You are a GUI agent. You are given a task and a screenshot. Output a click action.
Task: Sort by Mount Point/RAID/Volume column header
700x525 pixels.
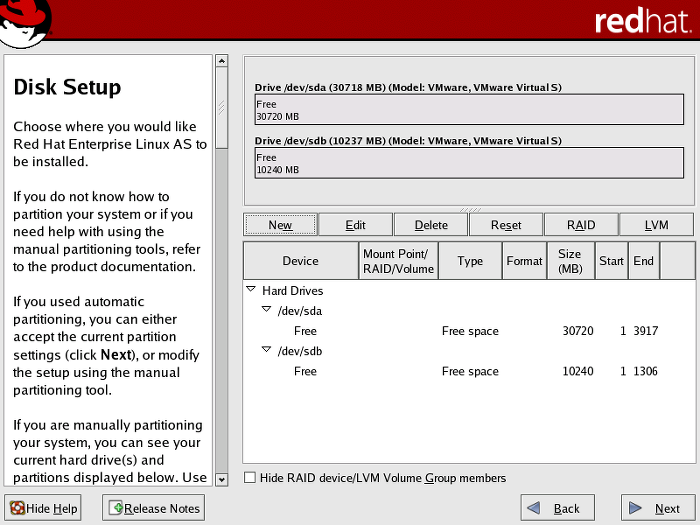[x=398, y=261]
